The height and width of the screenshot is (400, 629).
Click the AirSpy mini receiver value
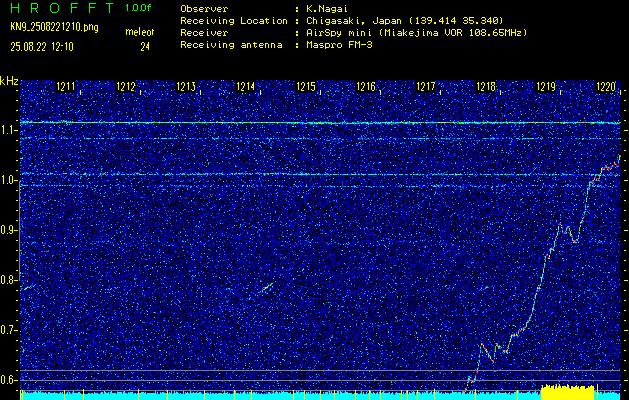(416, 33)
